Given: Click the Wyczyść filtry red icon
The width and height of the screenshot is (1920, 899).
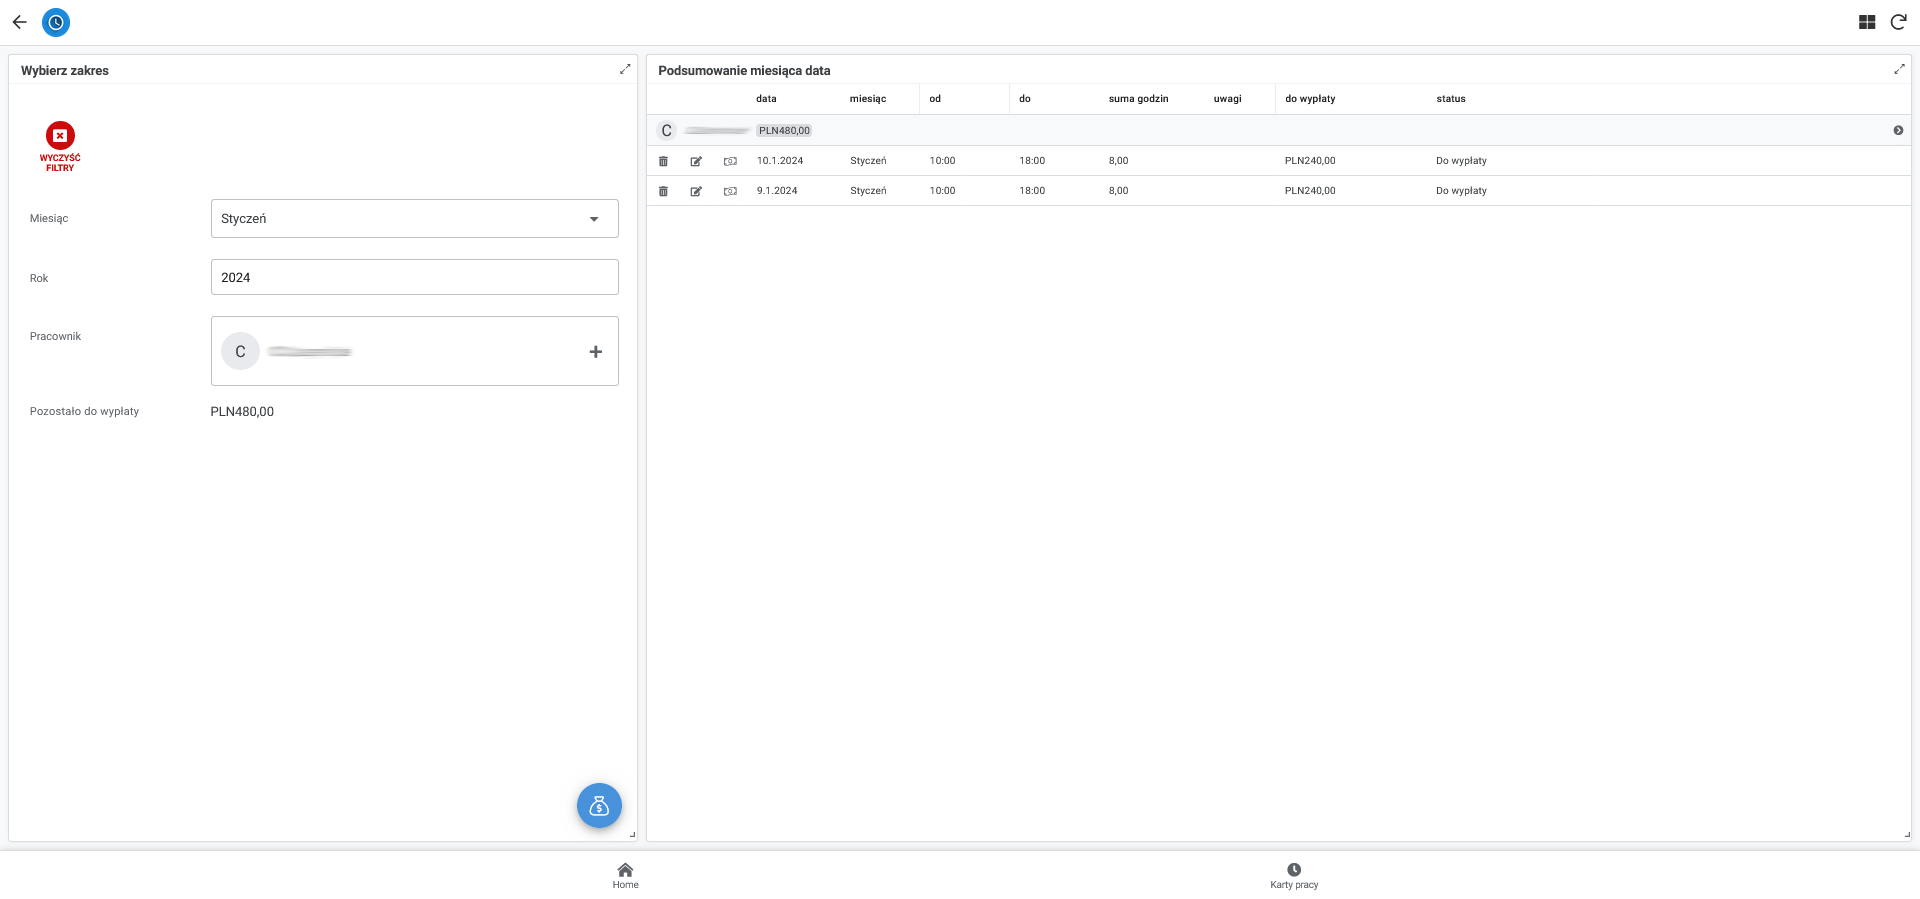Looking at the screenshot, I should pyautogui.click(x=60, y=136).
